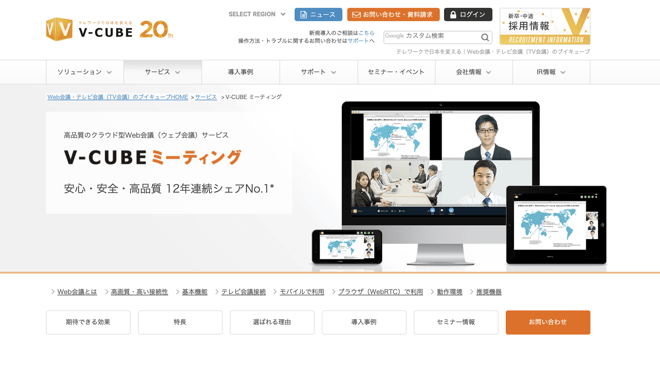The height and width of the screenshot is (369, 660).
Task: Open the セミナー・イベント navigation item
Action: coord(396,72)
